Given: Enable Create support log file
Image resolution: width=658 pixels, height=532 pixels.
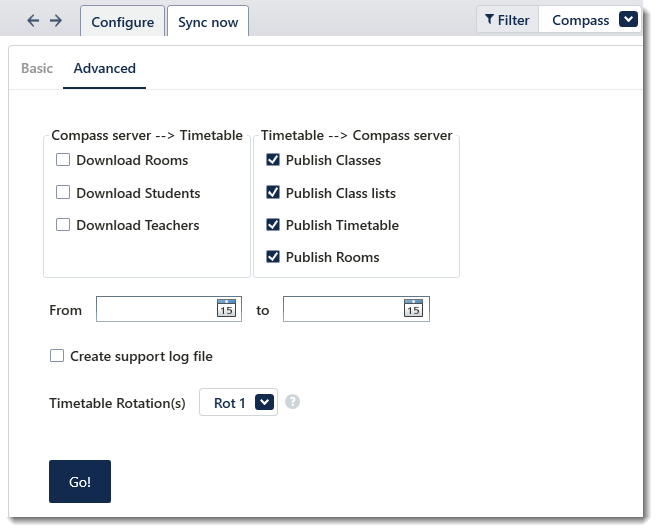Looking at the screenshot, I should click(57, 356).
